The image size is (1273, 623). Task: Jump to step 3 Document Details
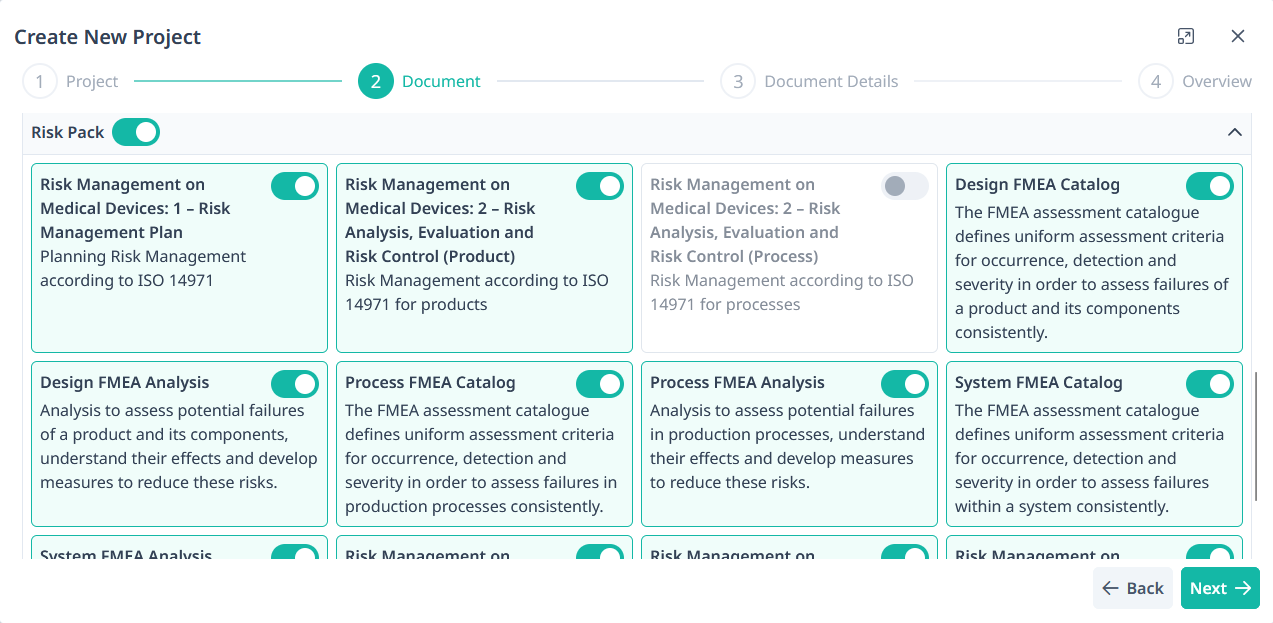[x=738, y=82]
